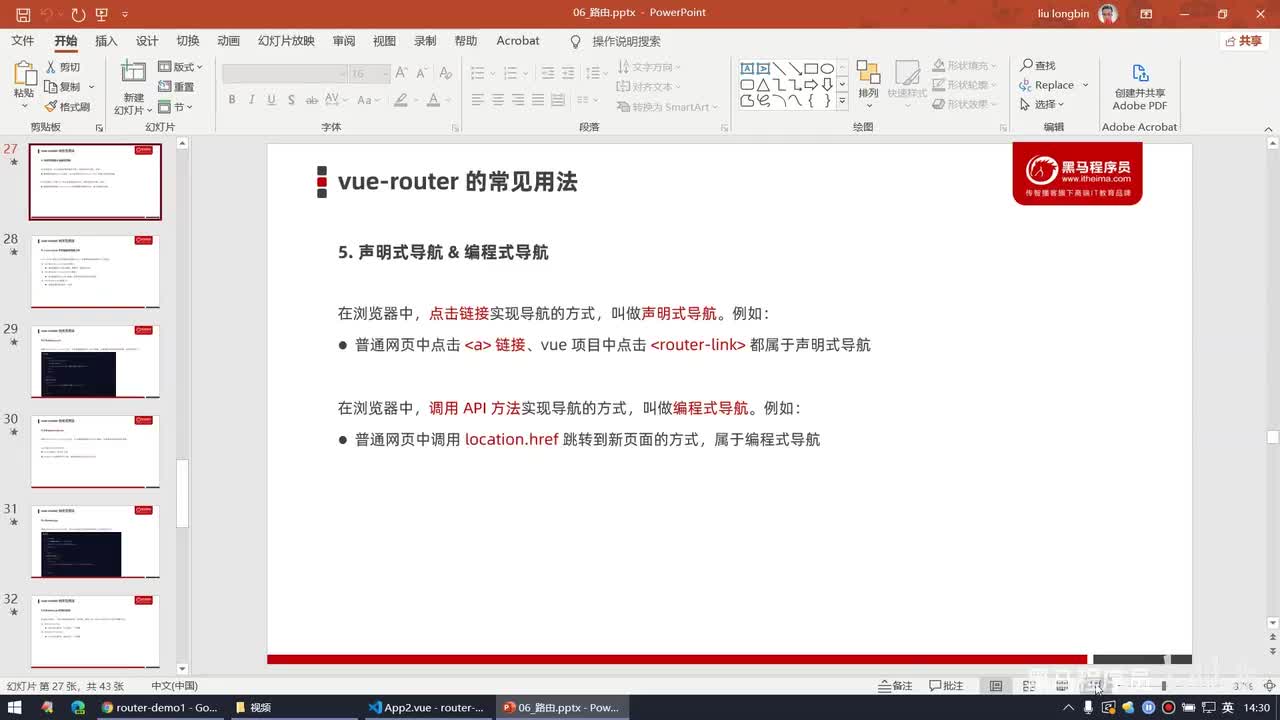Switch to the Acrobat tab
The width and height of the screenshot is (1280, 720).
pyautogui.click(x=518, y=41)
